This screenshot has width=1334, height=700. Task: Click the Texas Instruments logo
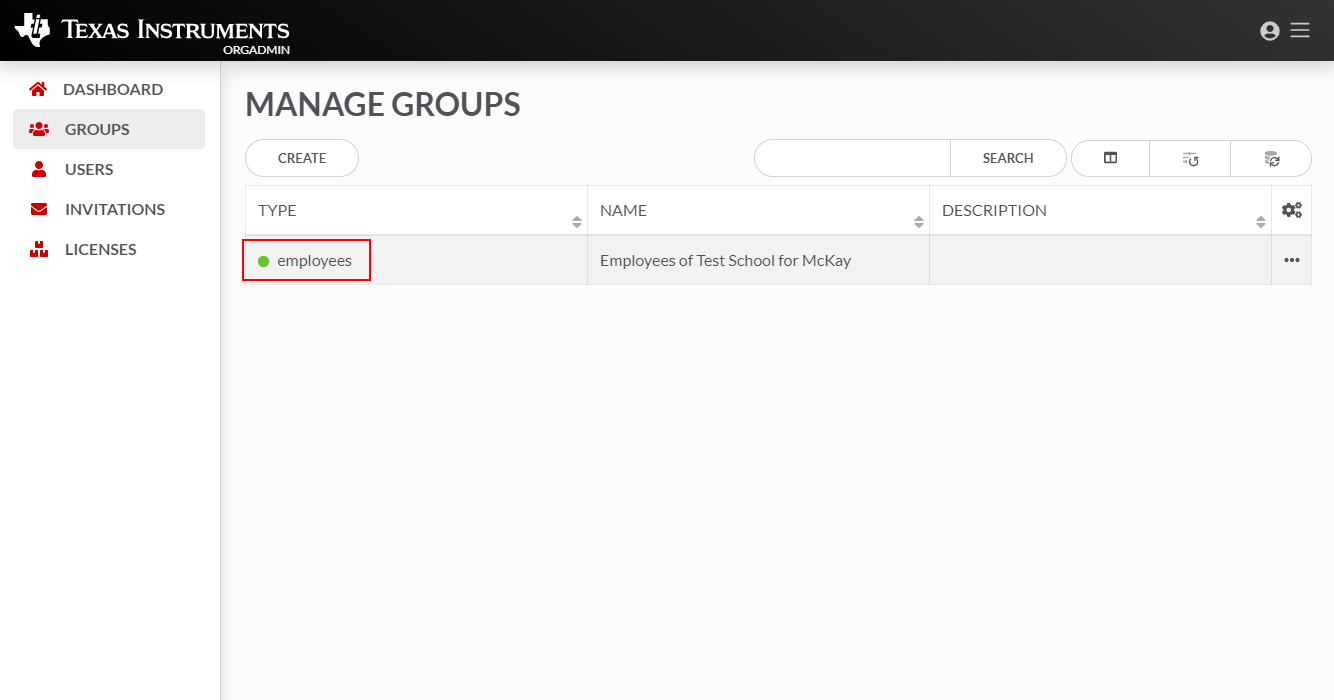[152, 31]
